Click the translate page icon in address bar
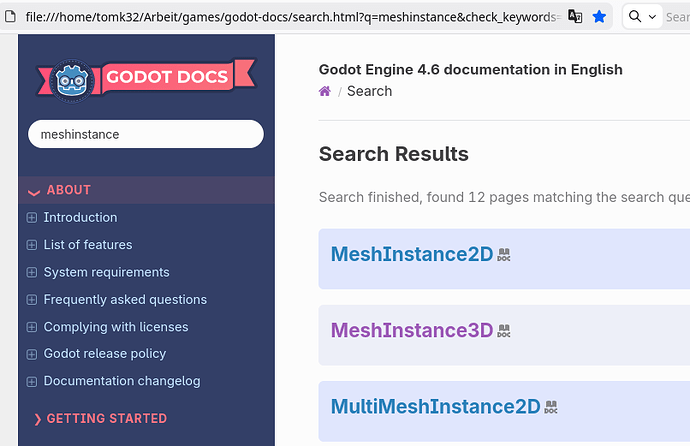 (x=575, y=17)
